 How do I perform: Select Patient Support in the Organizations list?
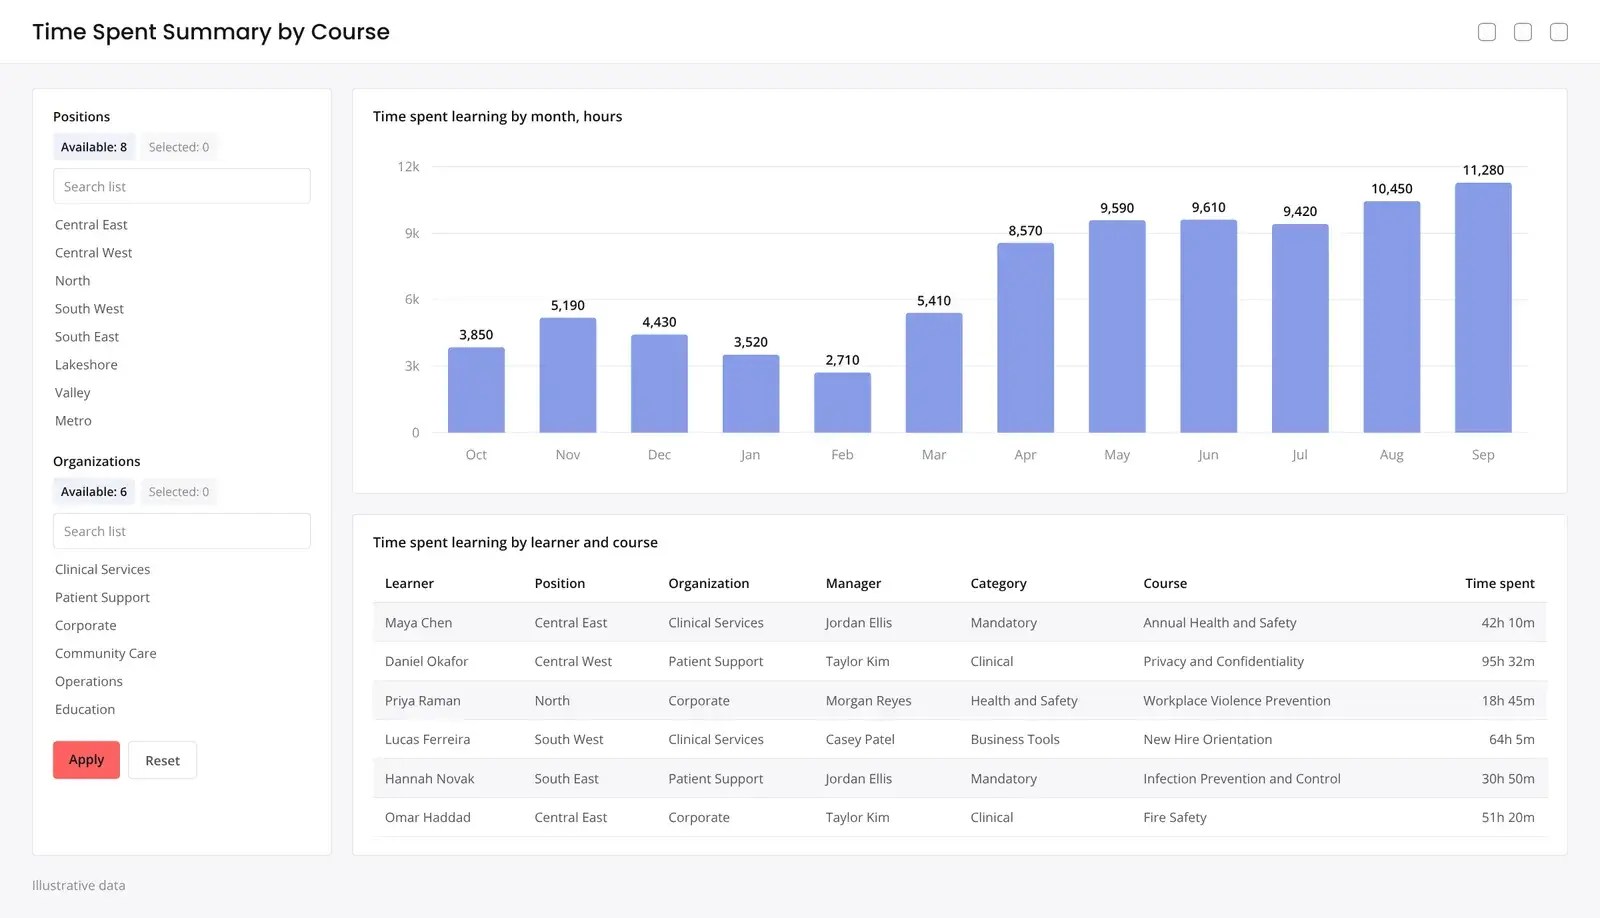point(102,598)
